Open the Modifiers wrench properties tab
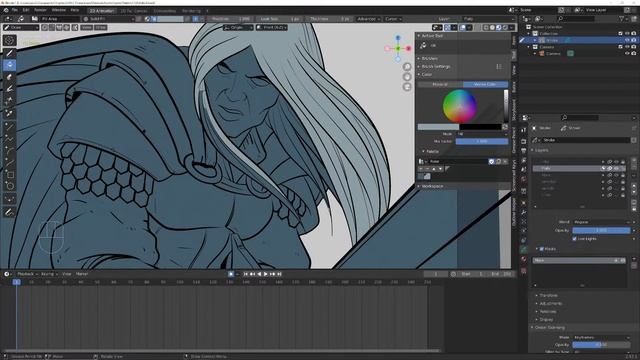Screen dimensions: 640x360 (524, 212)
